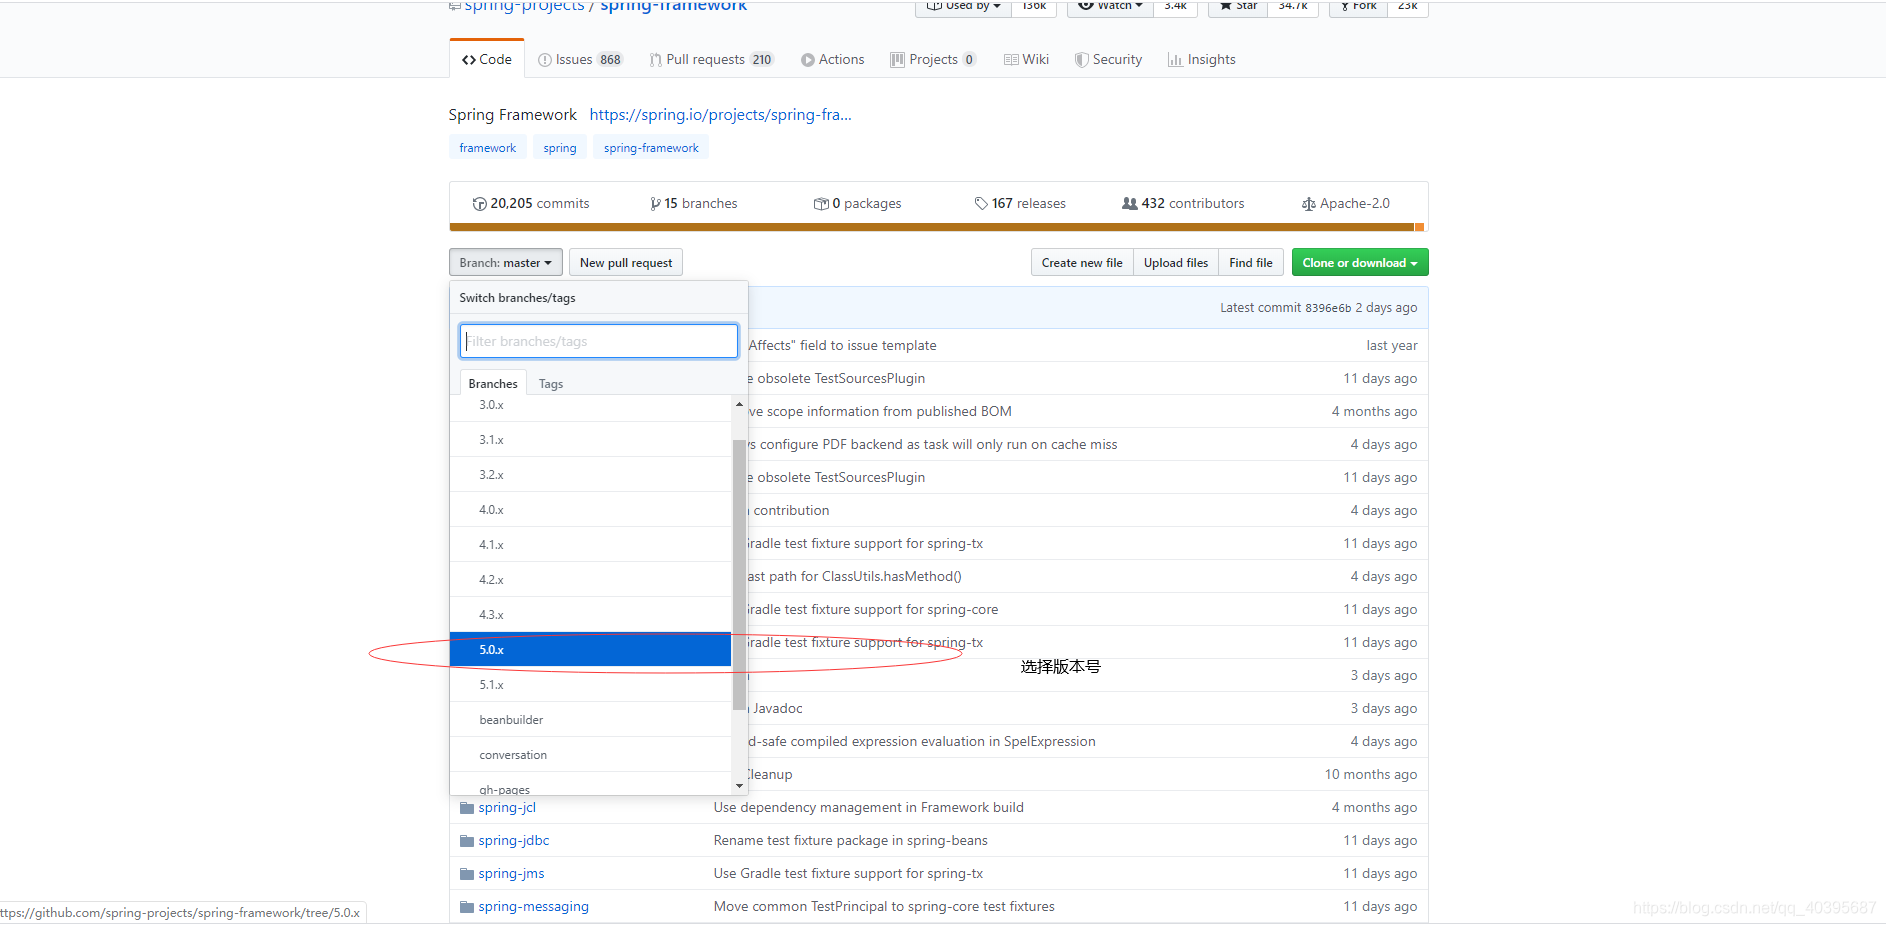Screen dimensions: 1886x926
Task: Open the Insights tab
Action: [x=1202, y=59]
